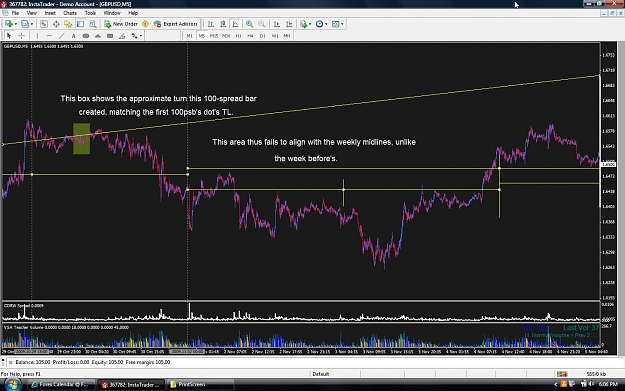This screenshot has width=625, height=391.
Task: Select the Trendline drawing tool
Action: [61, 36]
